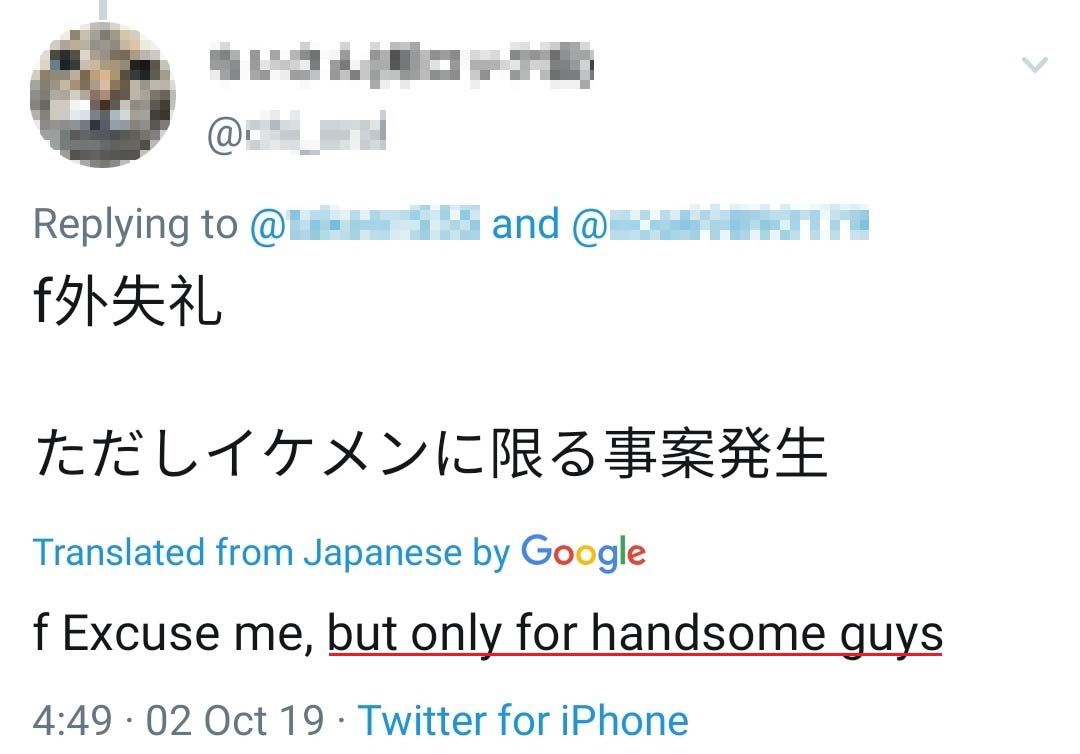This screenshot has width=1080, height=754.
Task: Click the Japanese text "f外失礼"
Action: (x=128, y=303)
